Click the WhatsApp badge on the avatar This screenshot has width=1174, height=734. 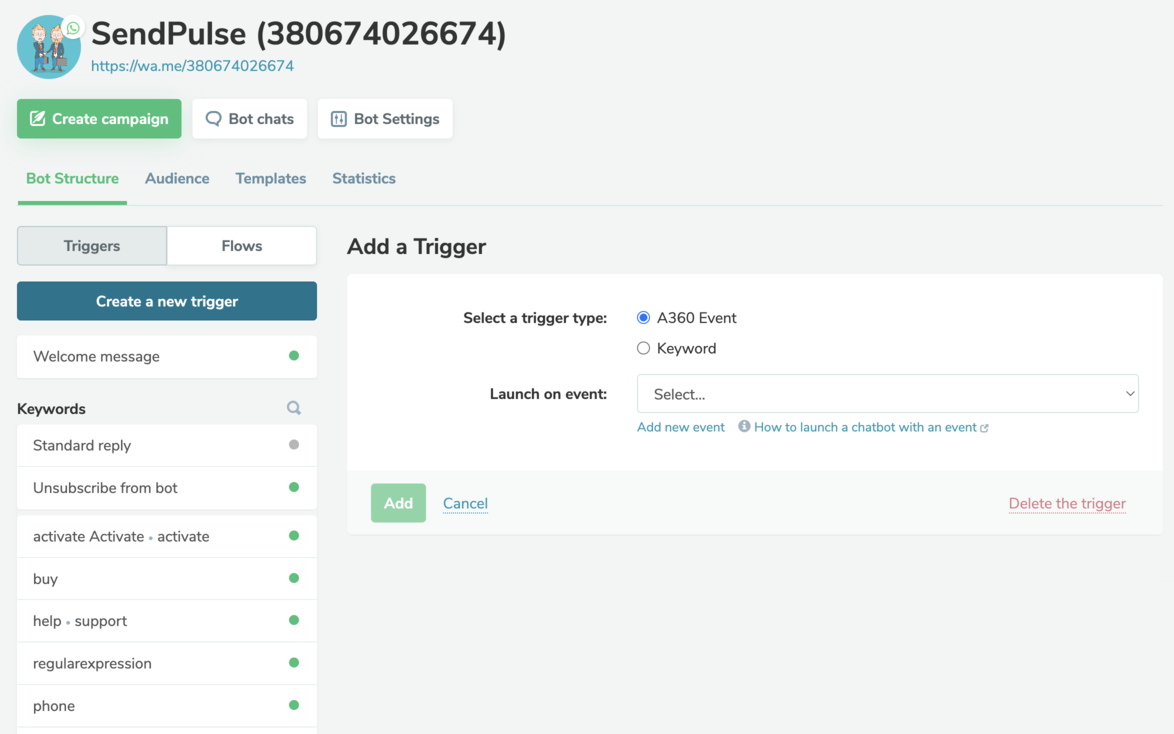(x=73, y=28)
